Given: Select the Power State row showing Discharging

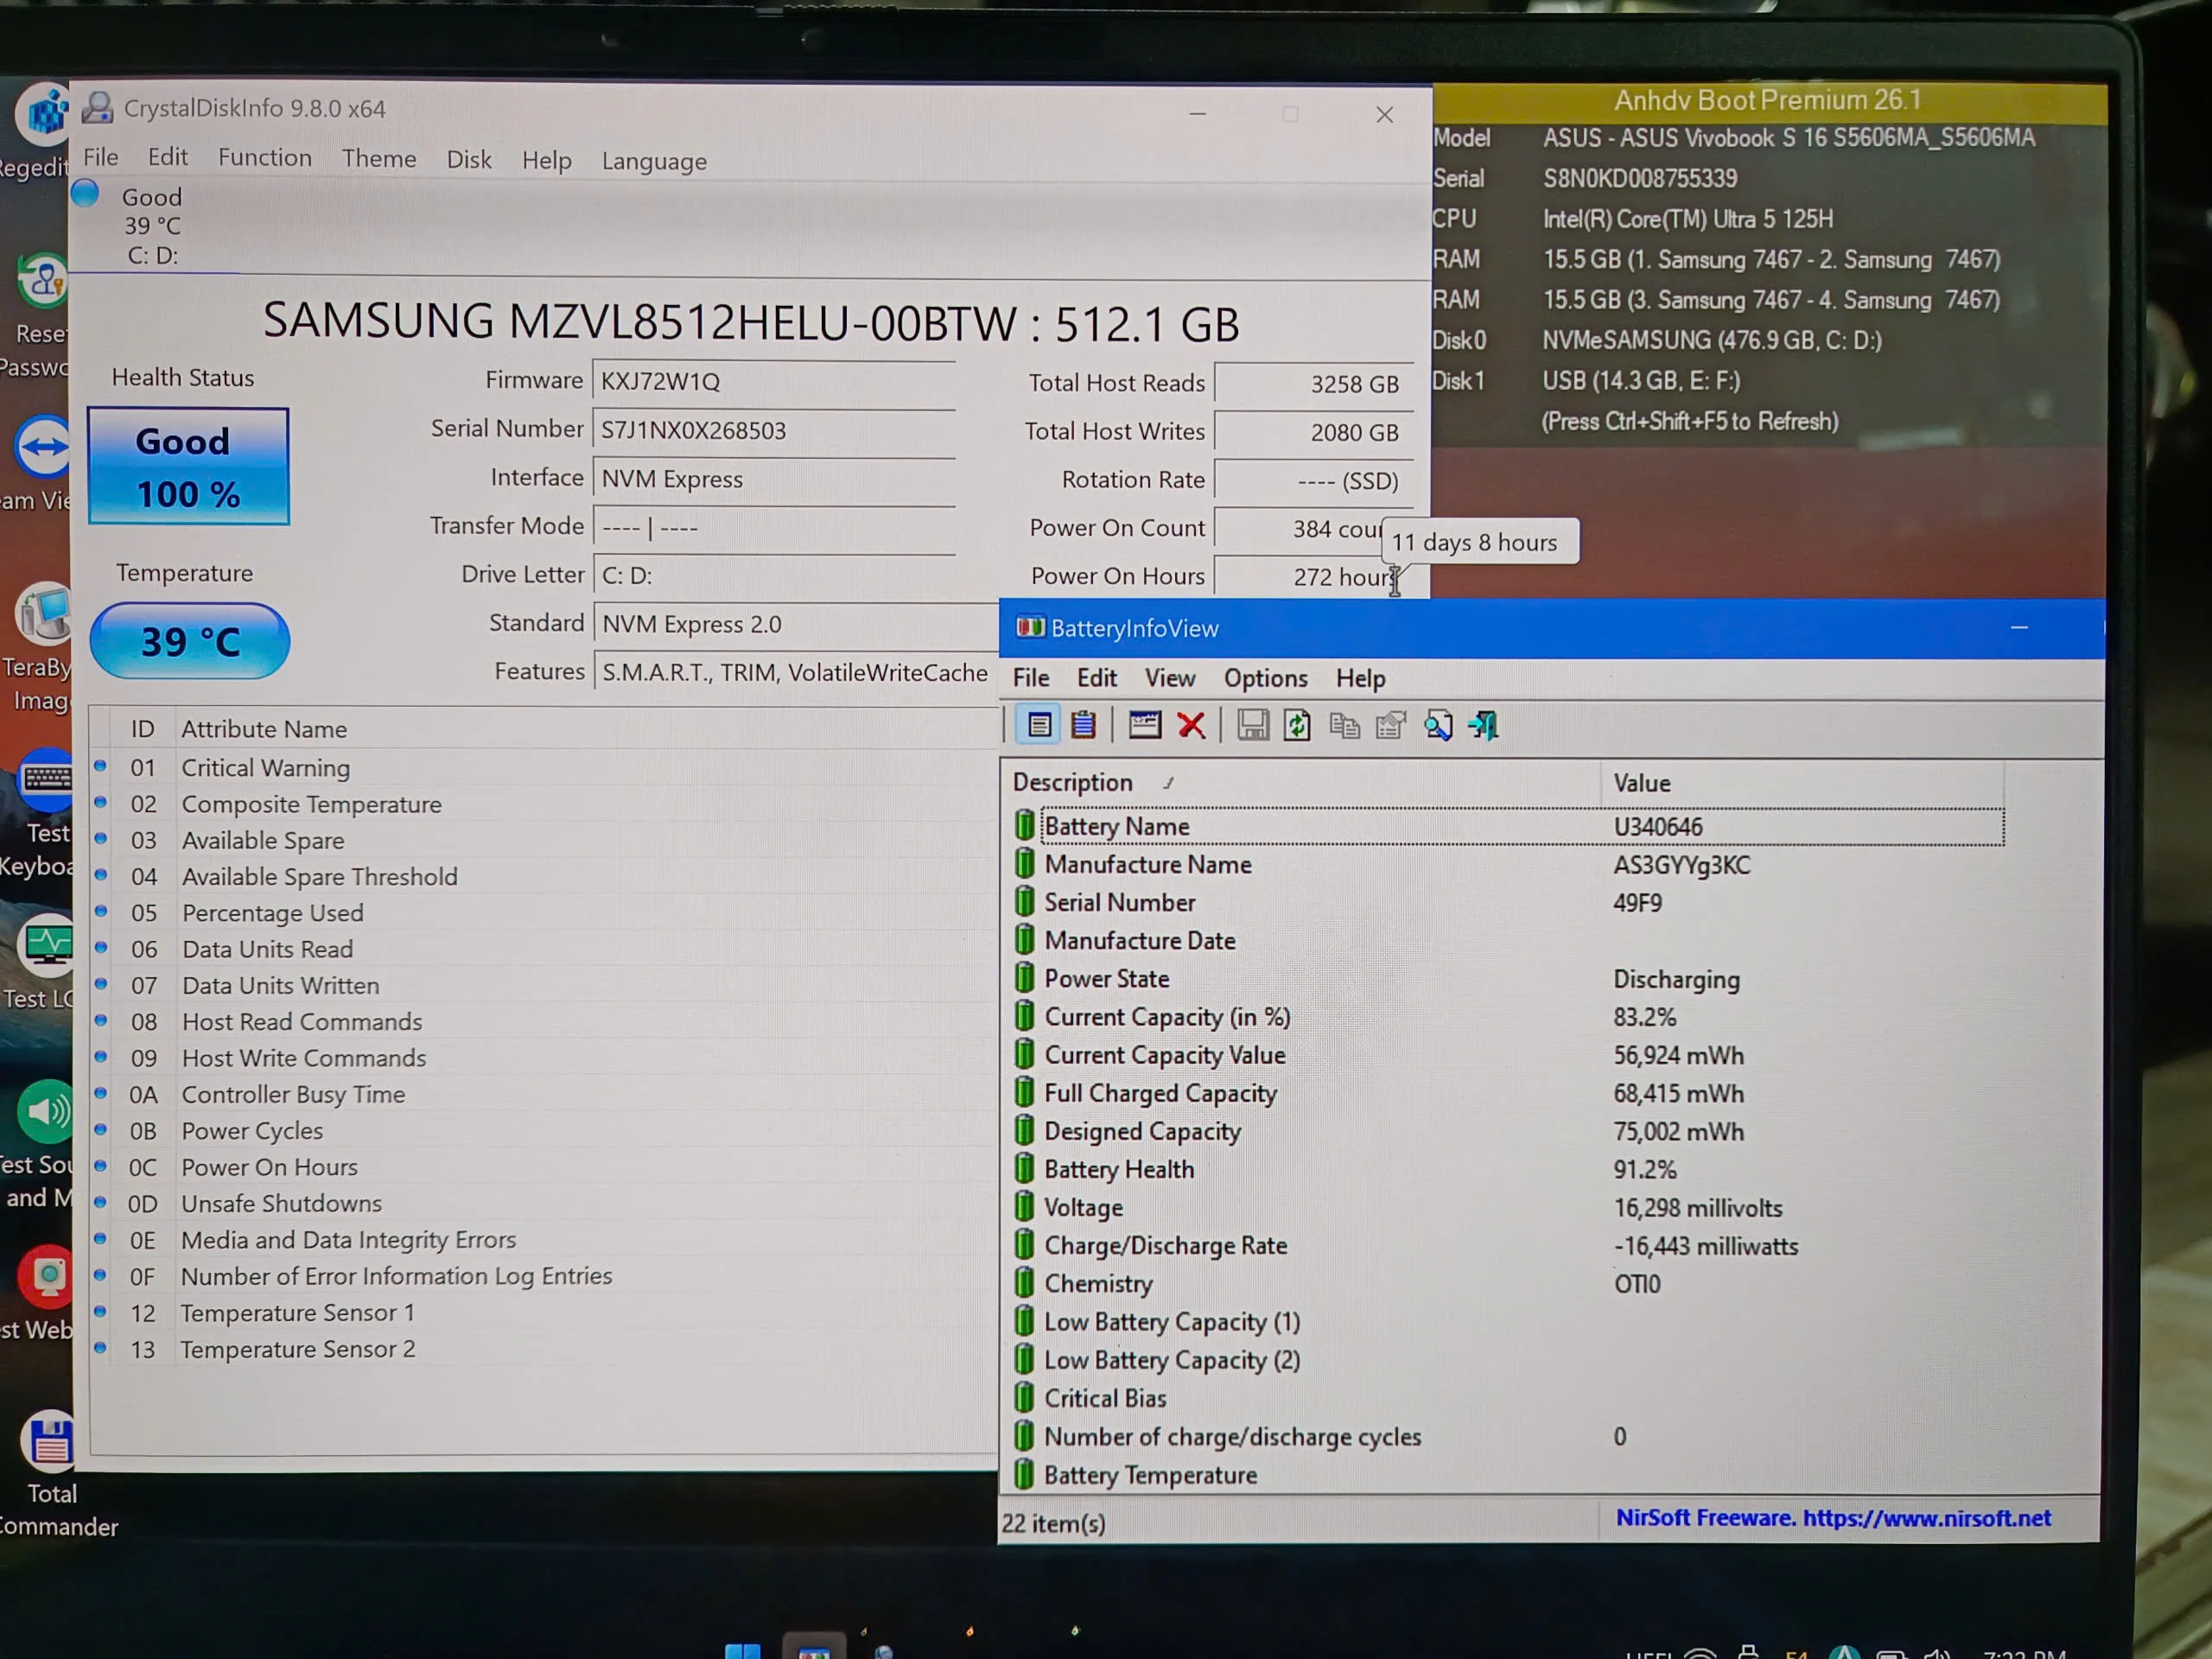Looking at the screenshot, I should coord(1508,978).
